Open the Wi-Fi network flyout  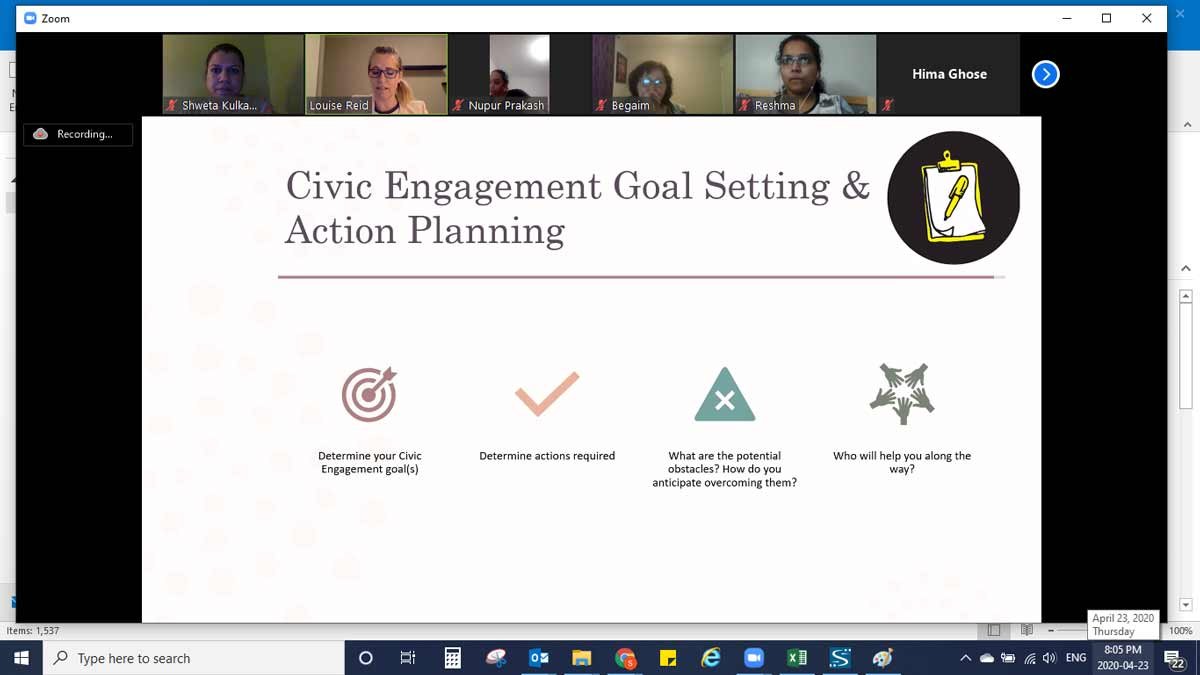click(x=1029, y=658)
